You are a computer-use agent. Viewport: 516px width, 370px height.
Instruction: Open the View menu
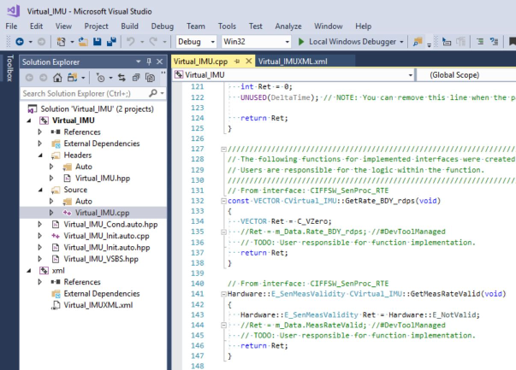click(x=63, y=26)
